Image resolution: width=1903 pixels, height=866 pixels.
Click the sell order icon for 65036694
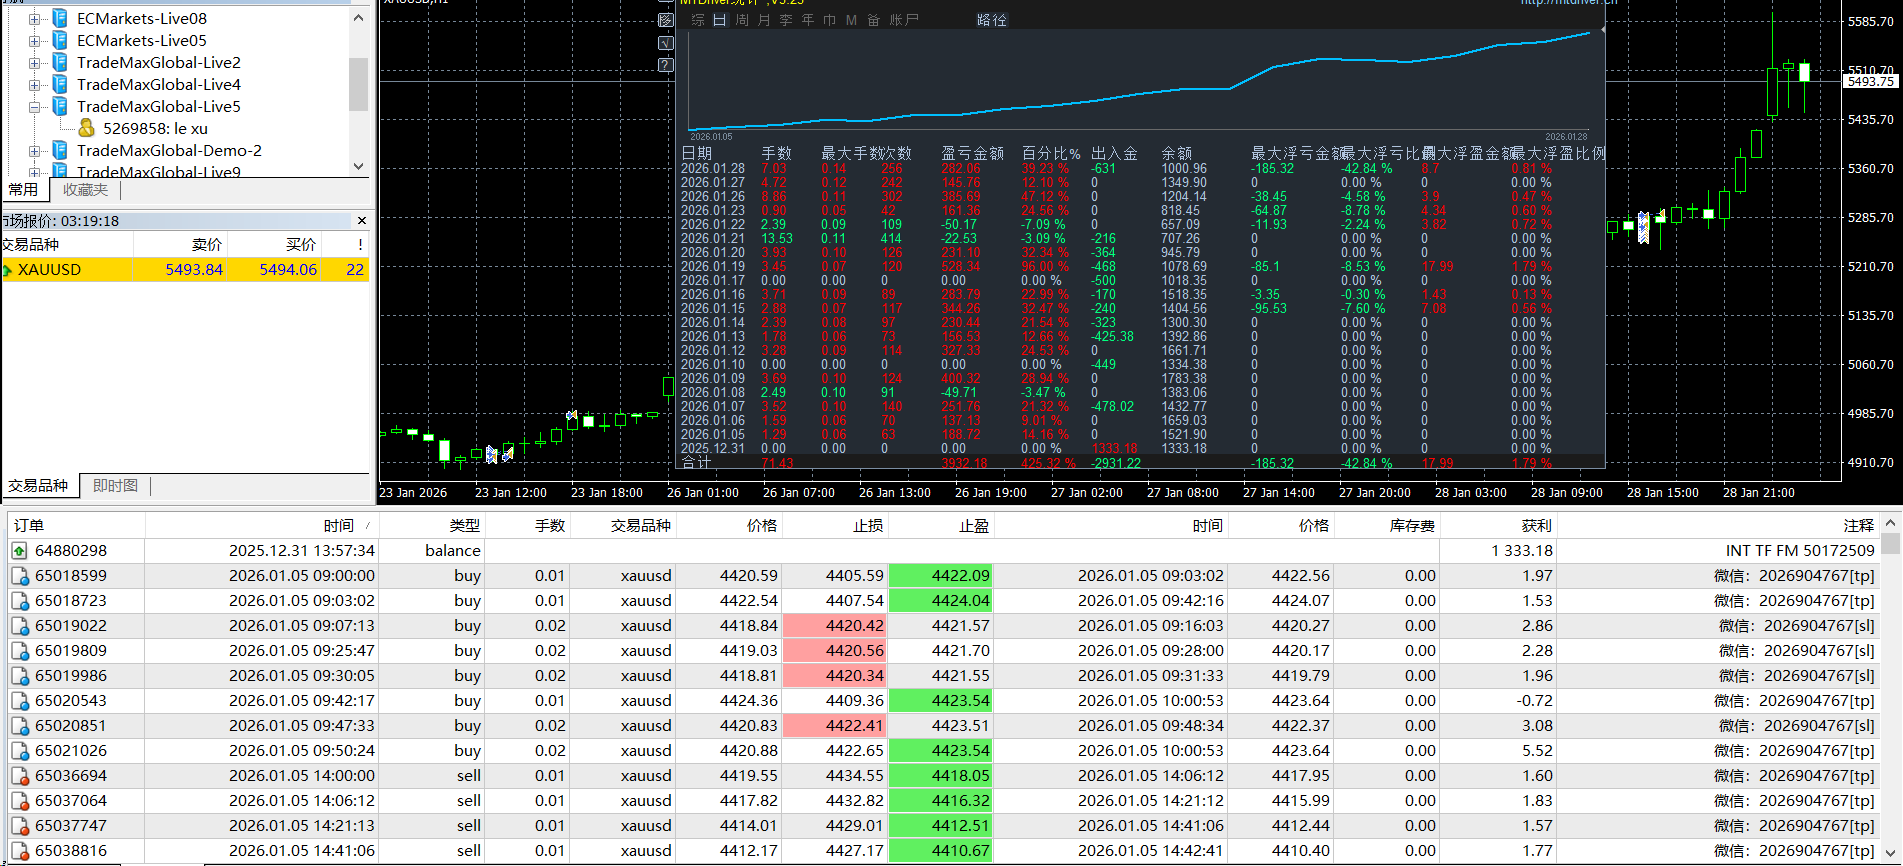pos(19,776)
